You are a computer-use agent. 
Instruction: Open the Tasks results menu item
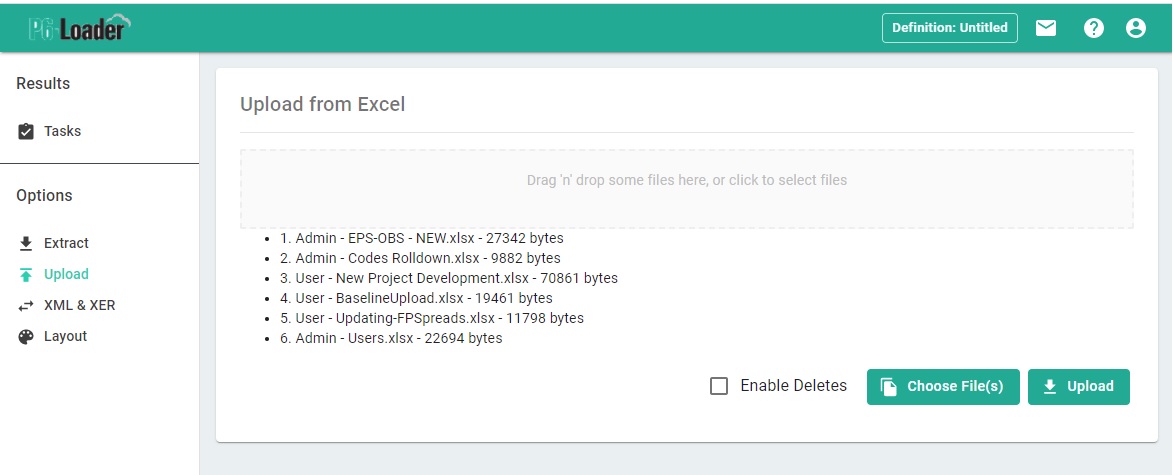pos(63,131)
